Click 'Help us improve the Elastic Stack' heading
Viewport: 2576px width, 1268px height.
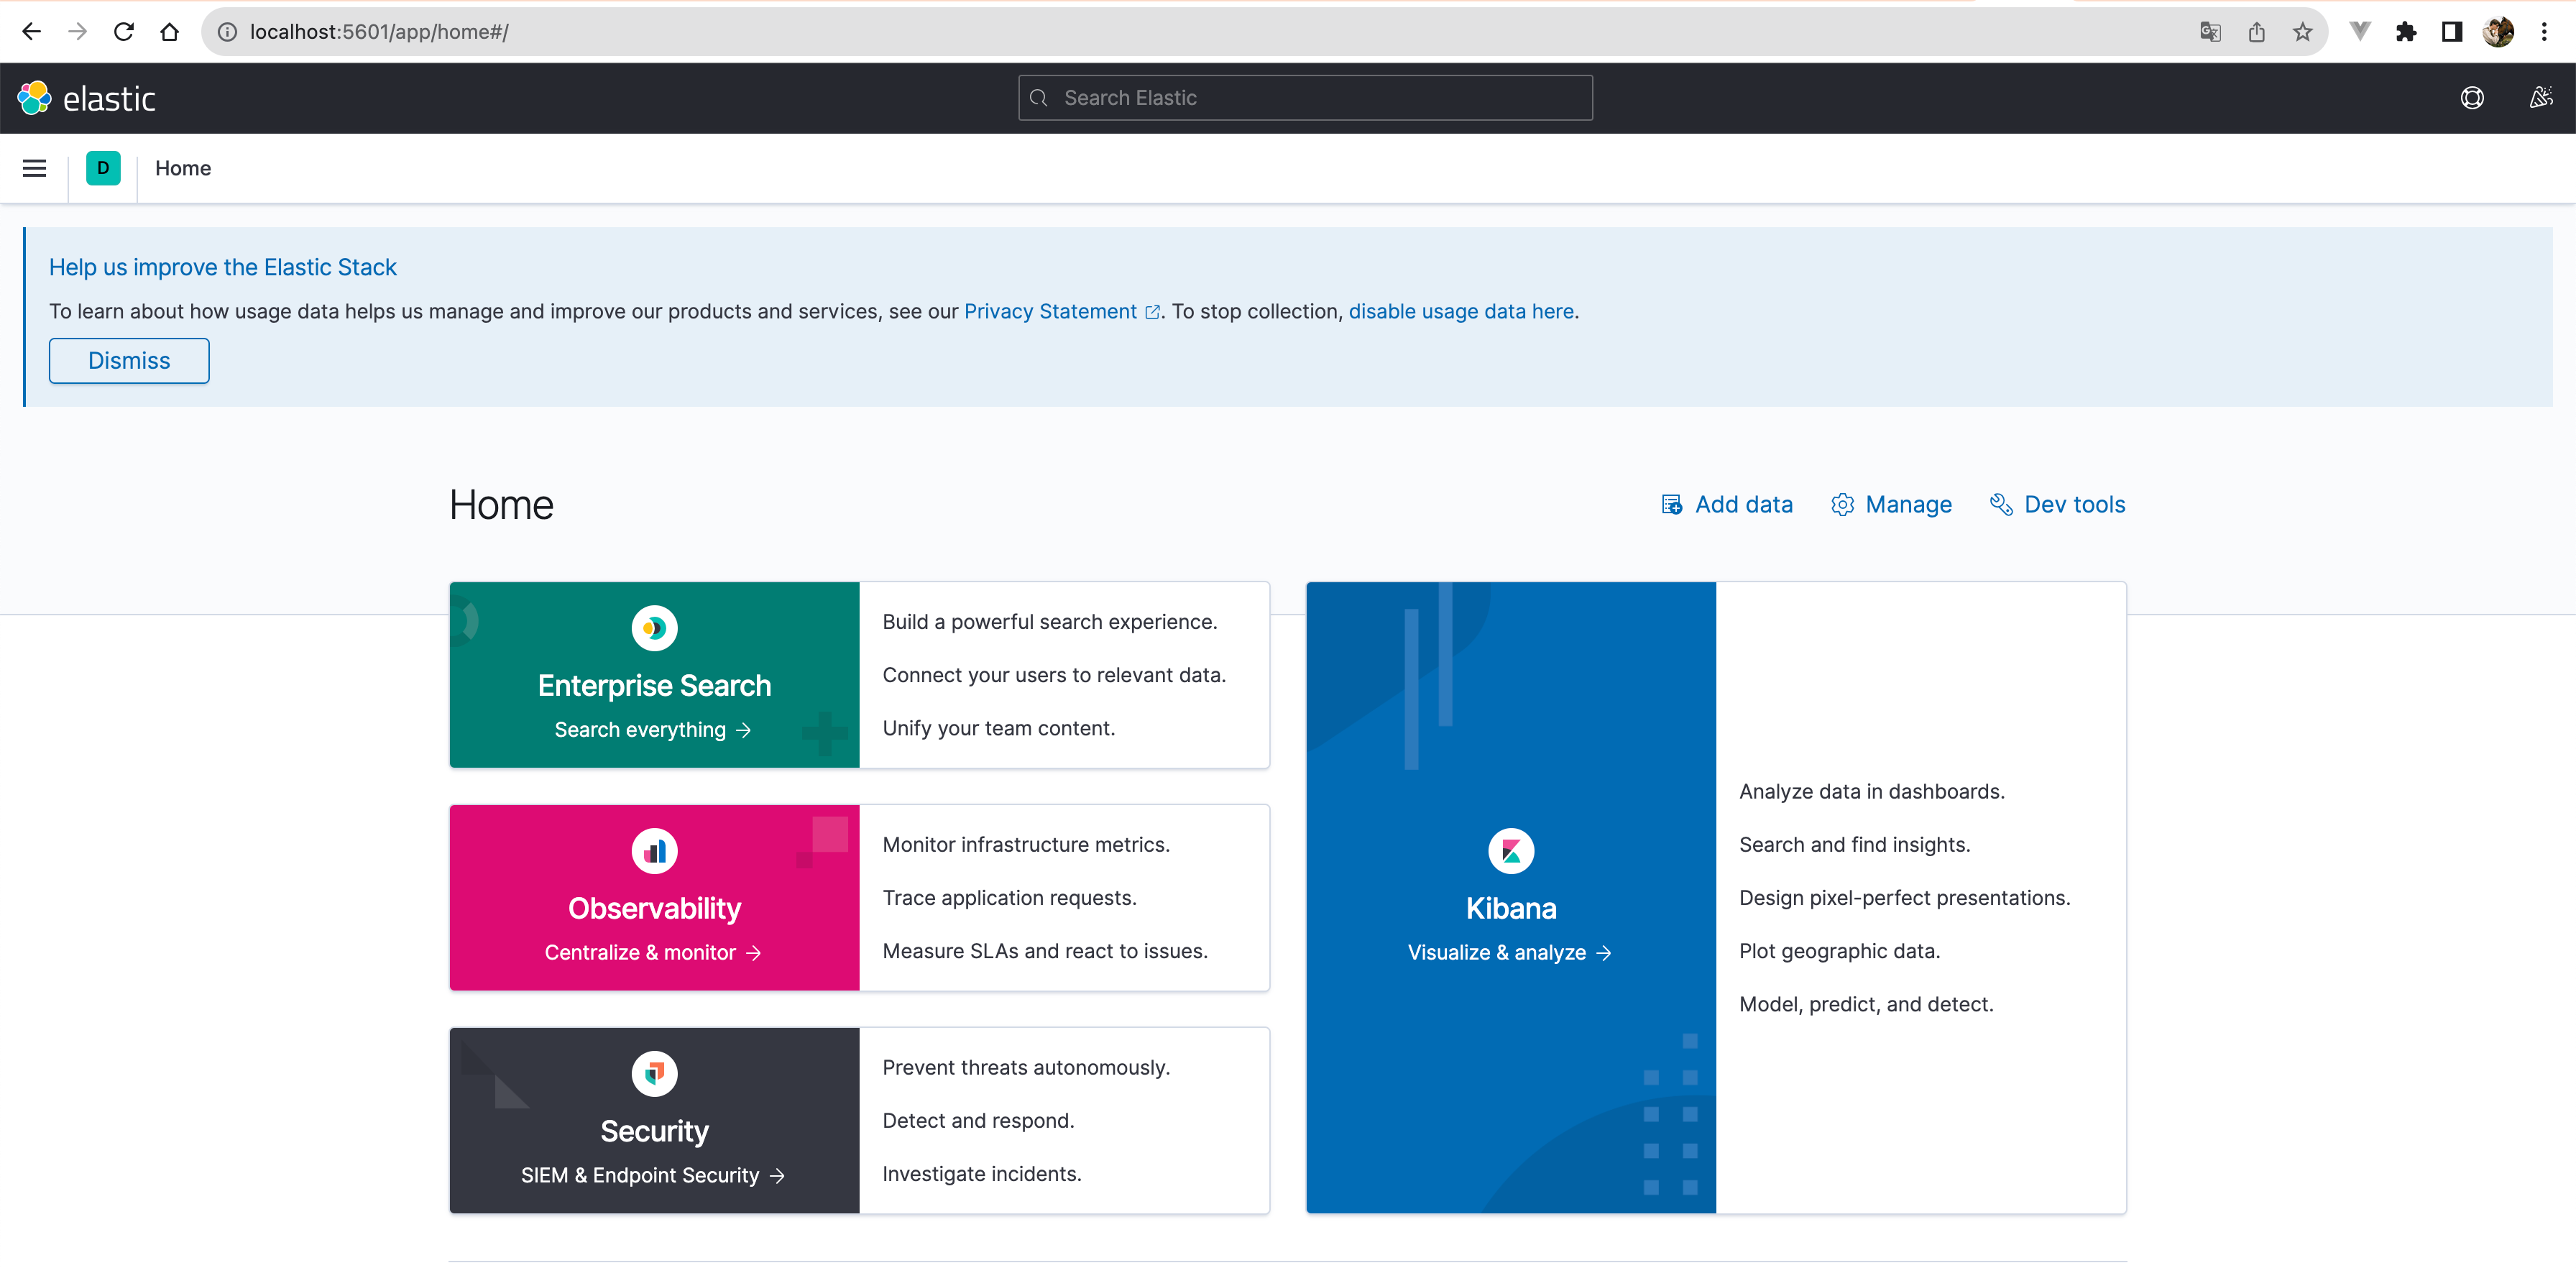(223, 268)
